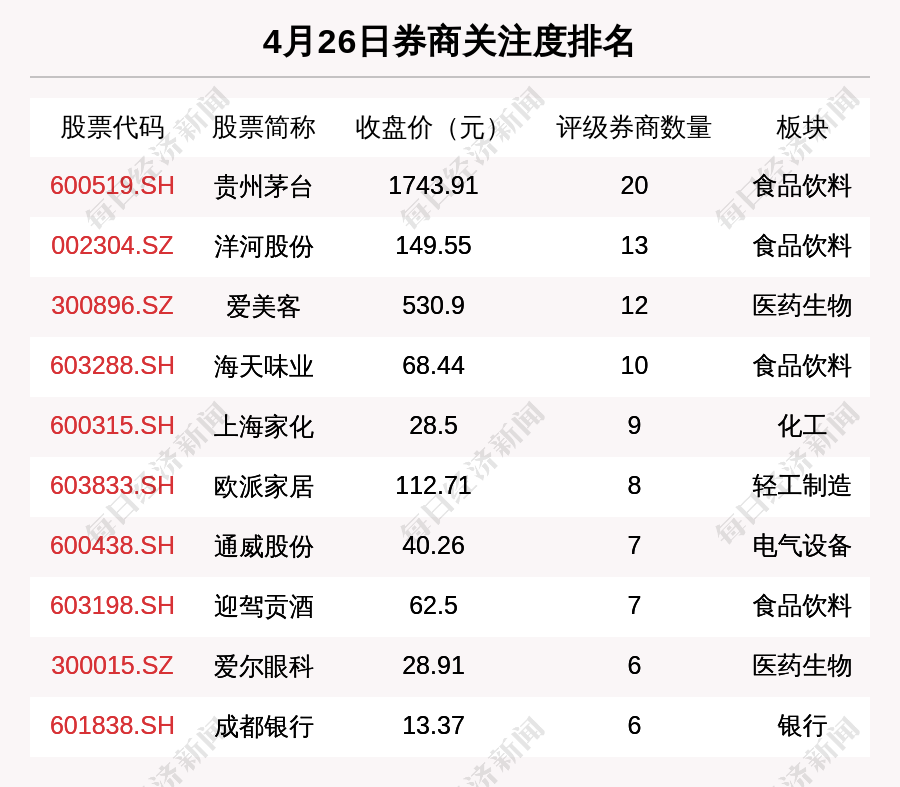Click stock code 600315.SH
Image resolution: width=900 pixels, height=787 pixels.
[x=112, y=426]
